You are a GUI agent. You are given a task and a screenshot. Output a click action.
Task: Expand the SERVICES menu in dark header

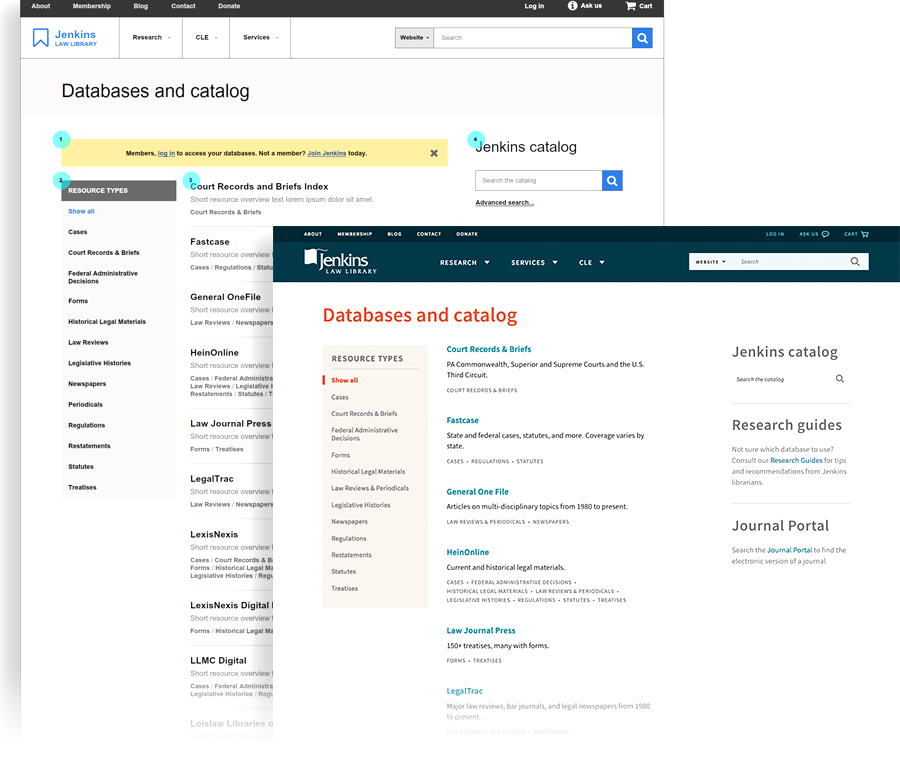pyautogui.click(x=534, y=262)
